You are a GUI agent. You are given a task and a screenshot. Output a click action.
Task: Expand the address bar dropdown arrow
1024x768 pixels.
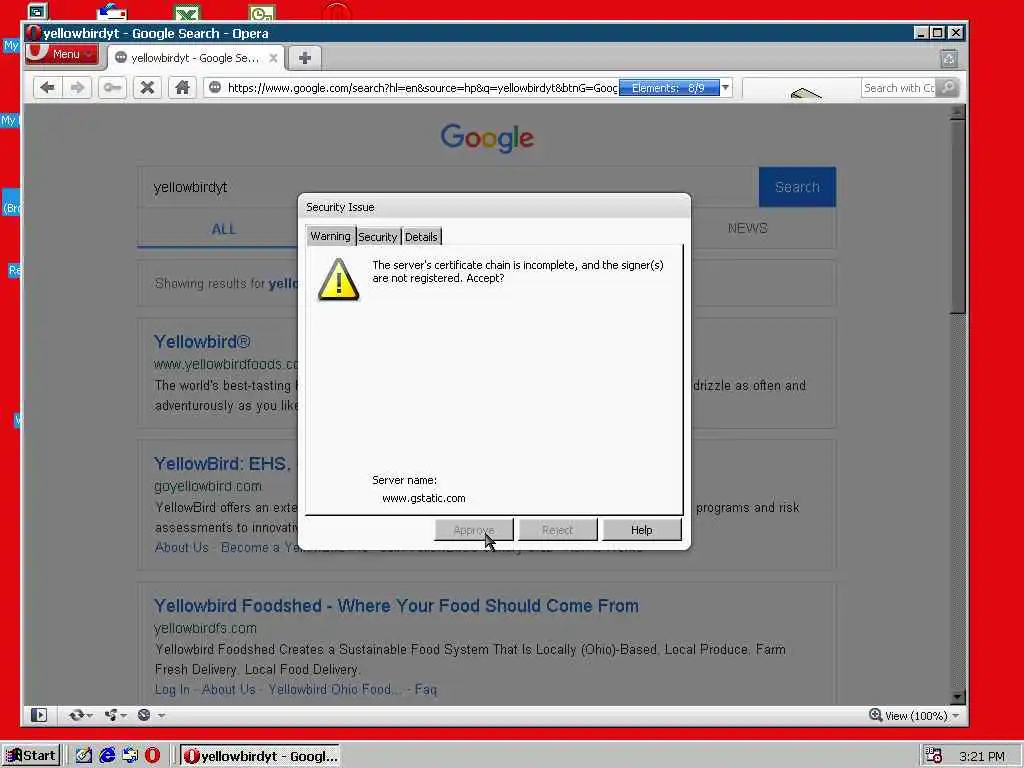(726, 88)
